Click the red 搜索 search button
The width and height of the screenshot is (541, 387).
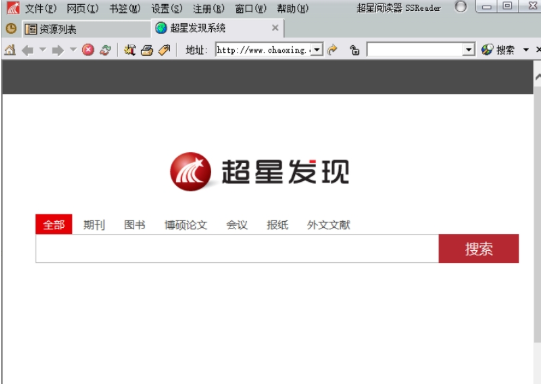point(479,249)
